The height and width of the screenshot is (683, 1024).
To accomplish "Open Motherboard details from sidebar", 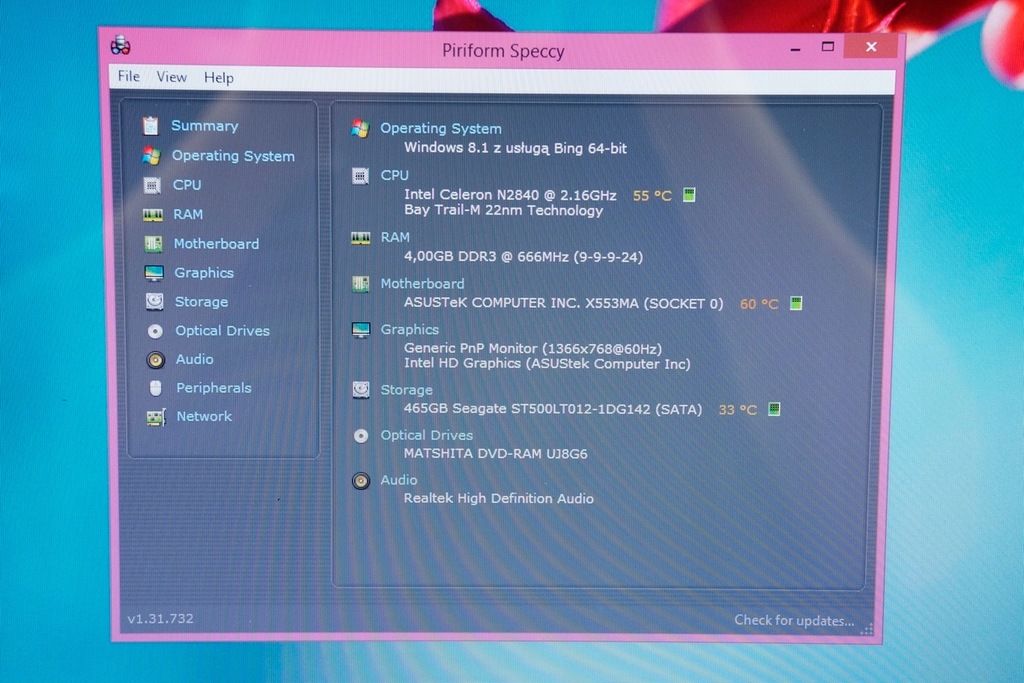I will tap(216, 244).
